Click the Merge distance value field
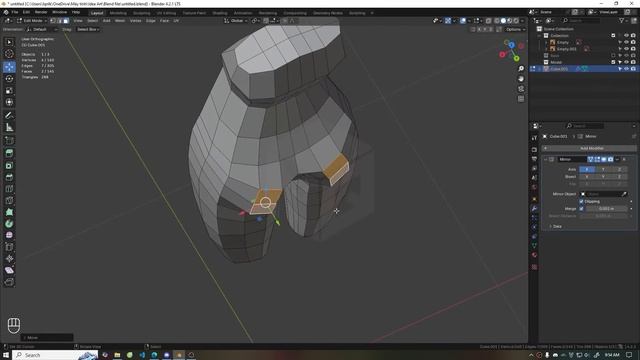 point(607,209)
